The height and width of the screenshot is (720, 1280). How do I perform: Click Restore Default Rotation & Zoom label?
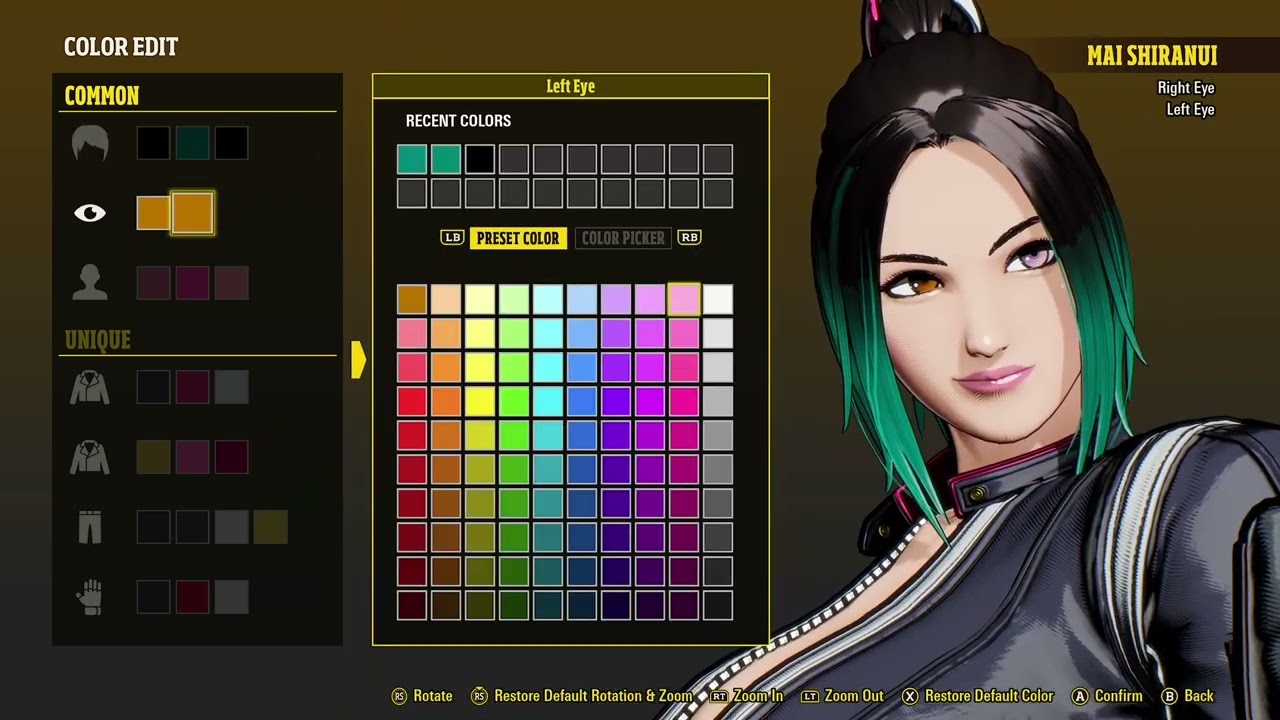click(x=593, y=696)
